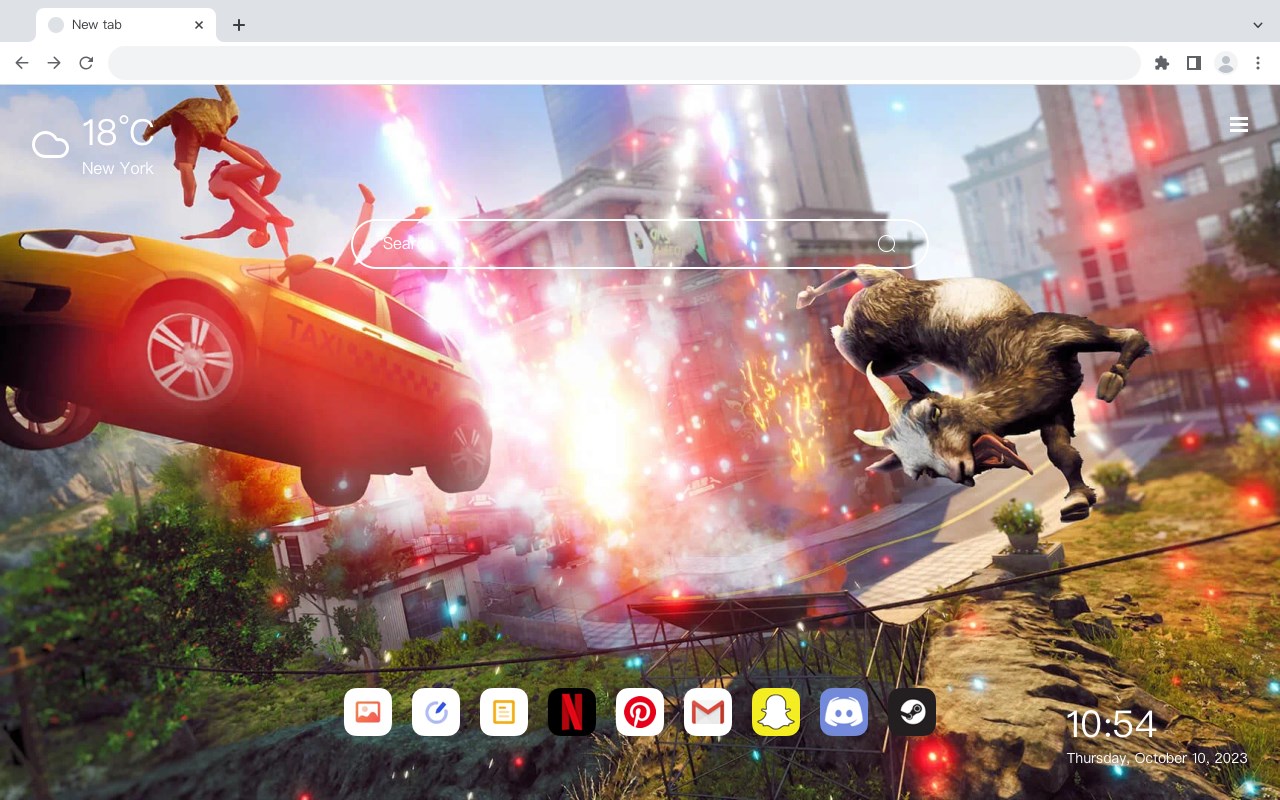This screenshot has height=800, width=1280.
Task: Click the 18°C temperature reading
Action: tap(118, 133)
